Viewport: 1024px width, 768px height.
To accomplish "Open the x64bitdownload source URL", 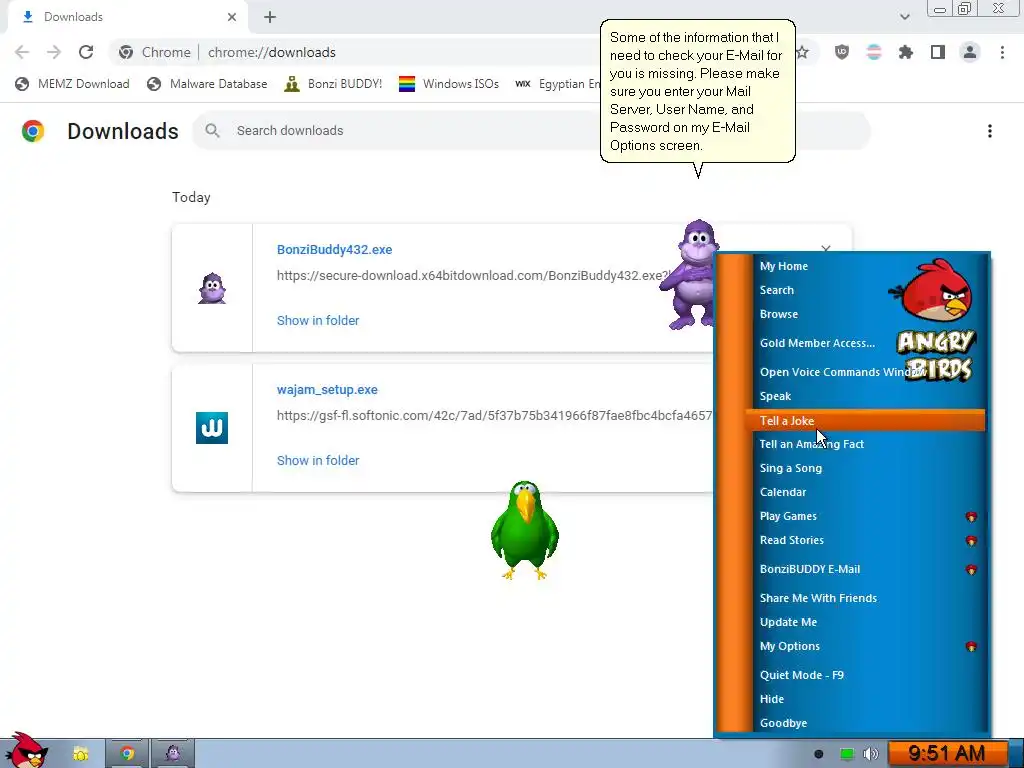I will [x=472, y=276].
